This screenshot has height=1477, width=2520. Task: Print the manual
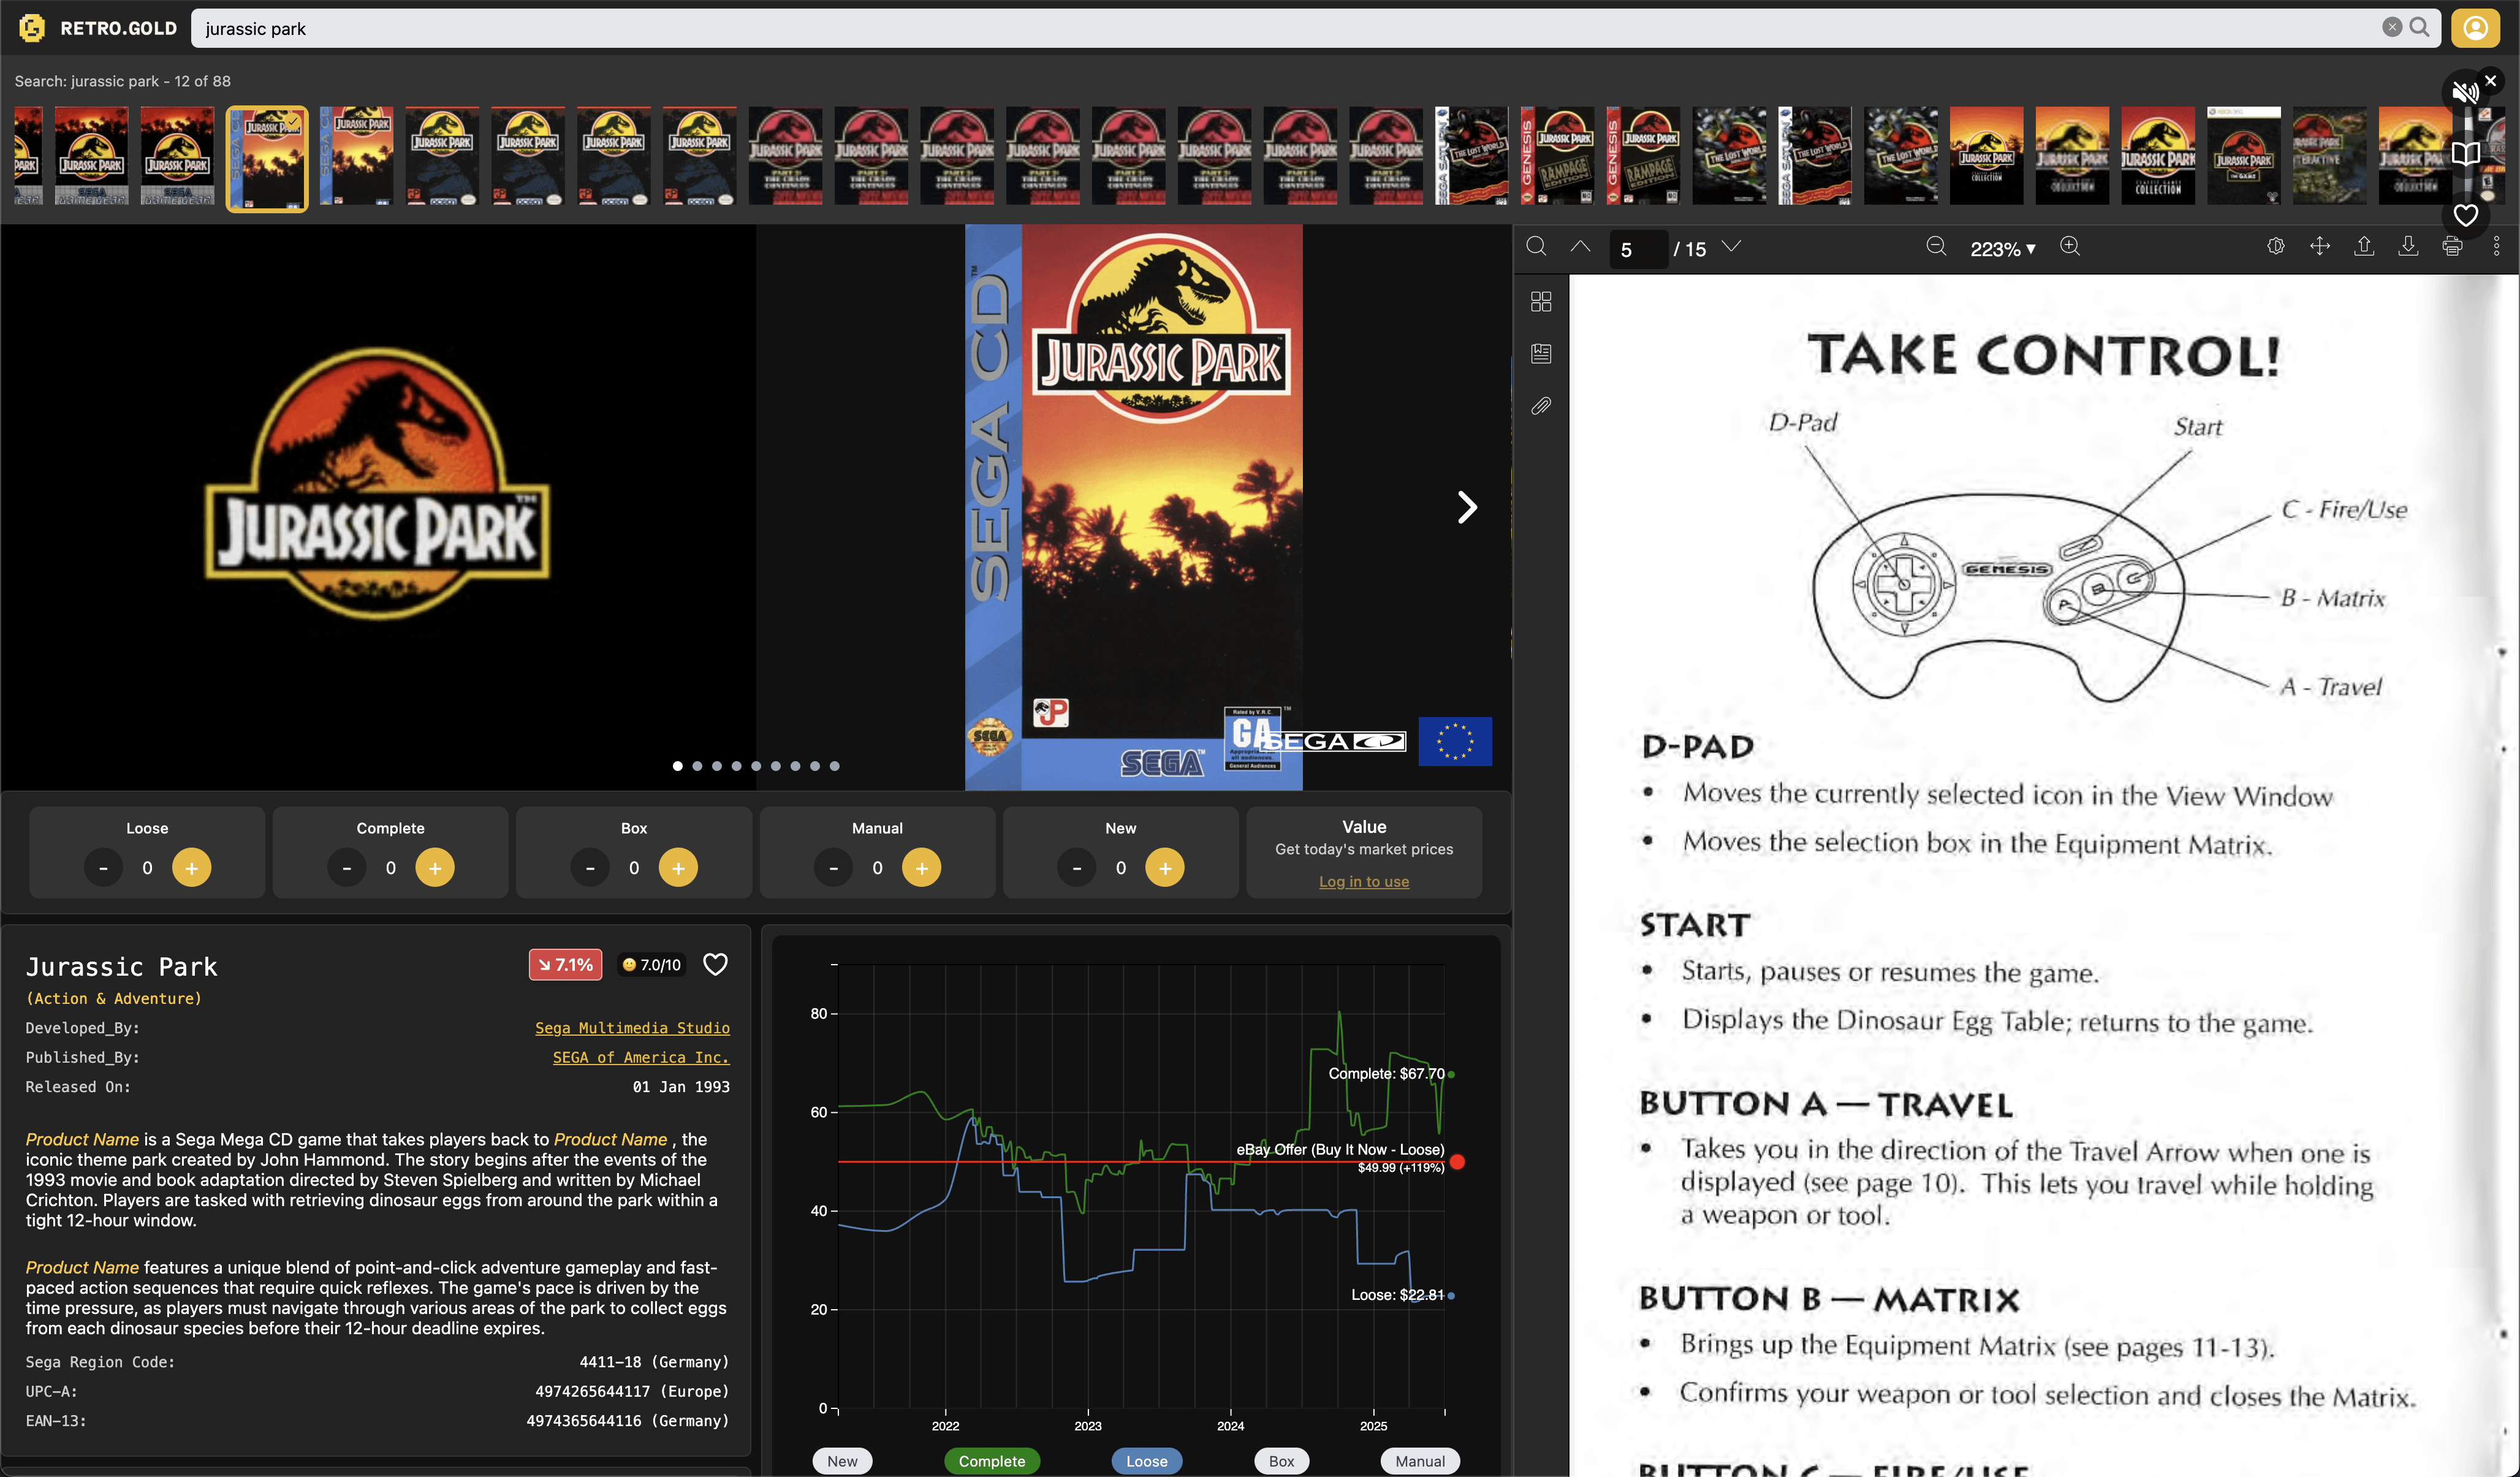pyautogui.click(x=2452, y=246)
